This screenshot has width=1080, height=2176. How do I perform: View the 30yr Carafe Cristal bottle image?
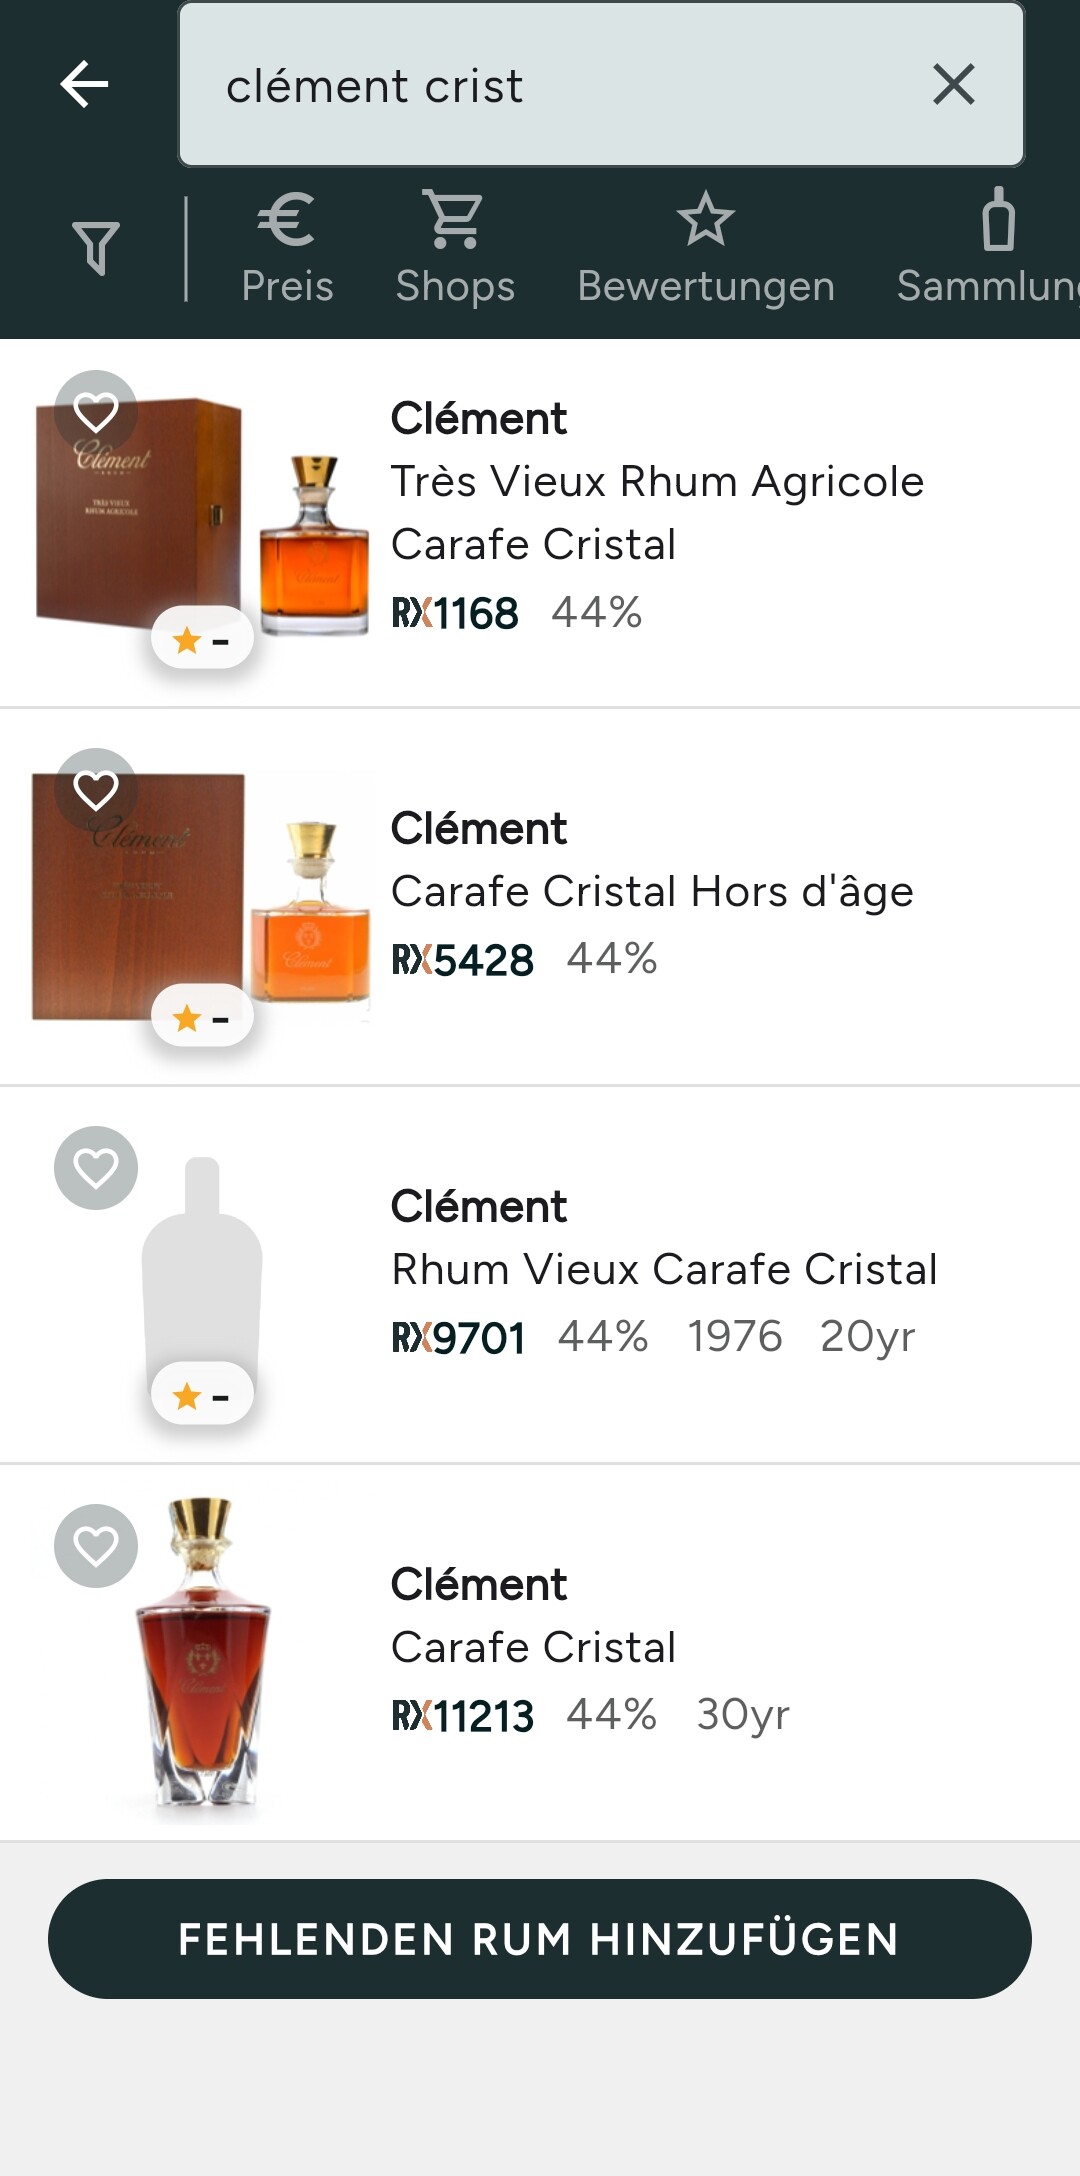click(205, 1660)
